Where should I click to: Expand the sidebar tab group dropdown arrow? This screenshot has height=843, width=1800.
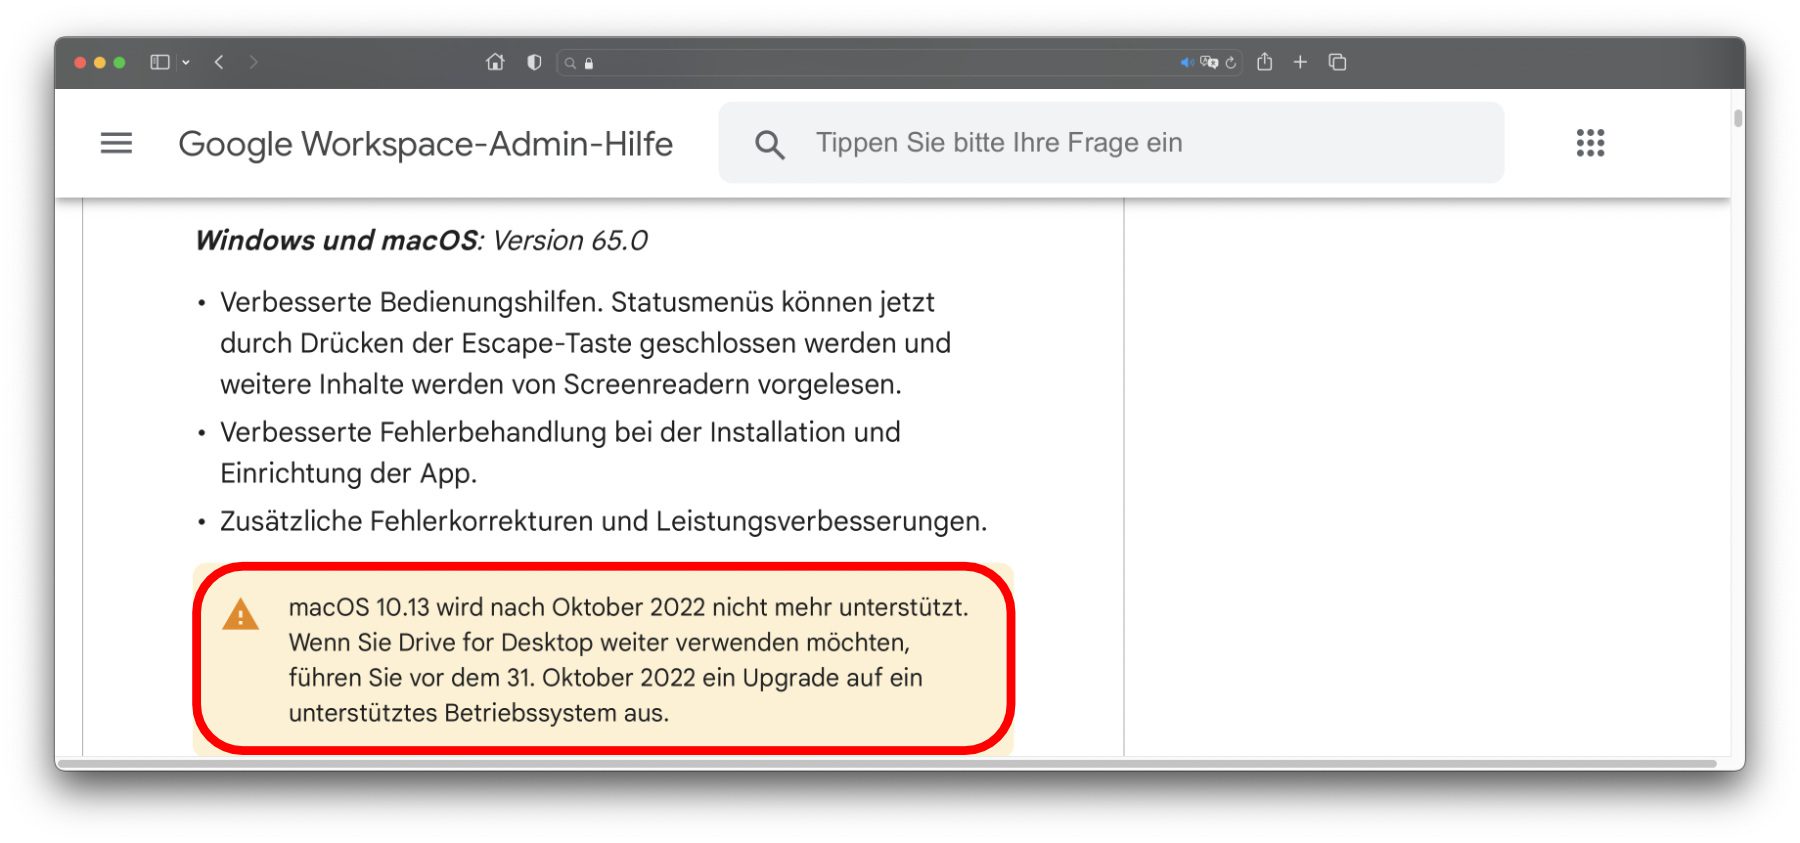186,62
